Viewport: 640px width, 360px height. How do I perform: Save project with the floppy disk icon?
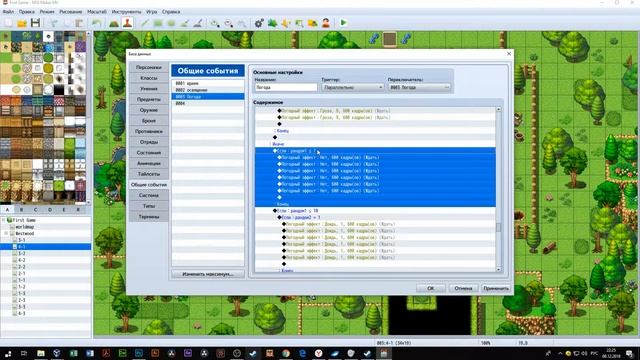click(35, 23)
